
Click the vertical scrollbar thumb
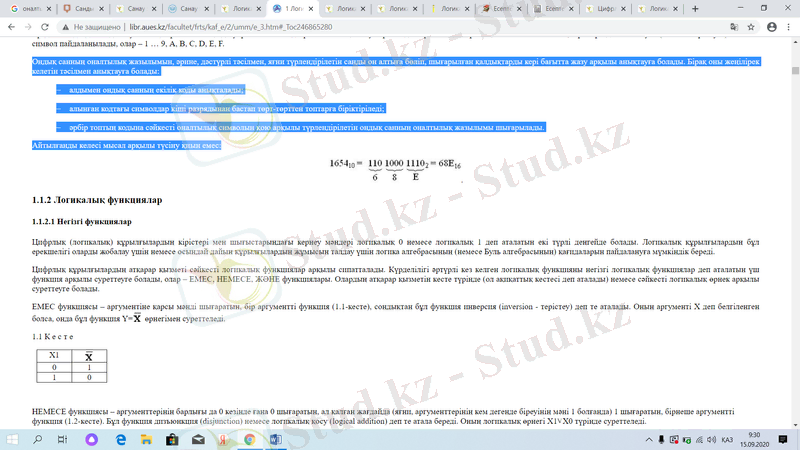pyautogui.click(x=795, y=70)
